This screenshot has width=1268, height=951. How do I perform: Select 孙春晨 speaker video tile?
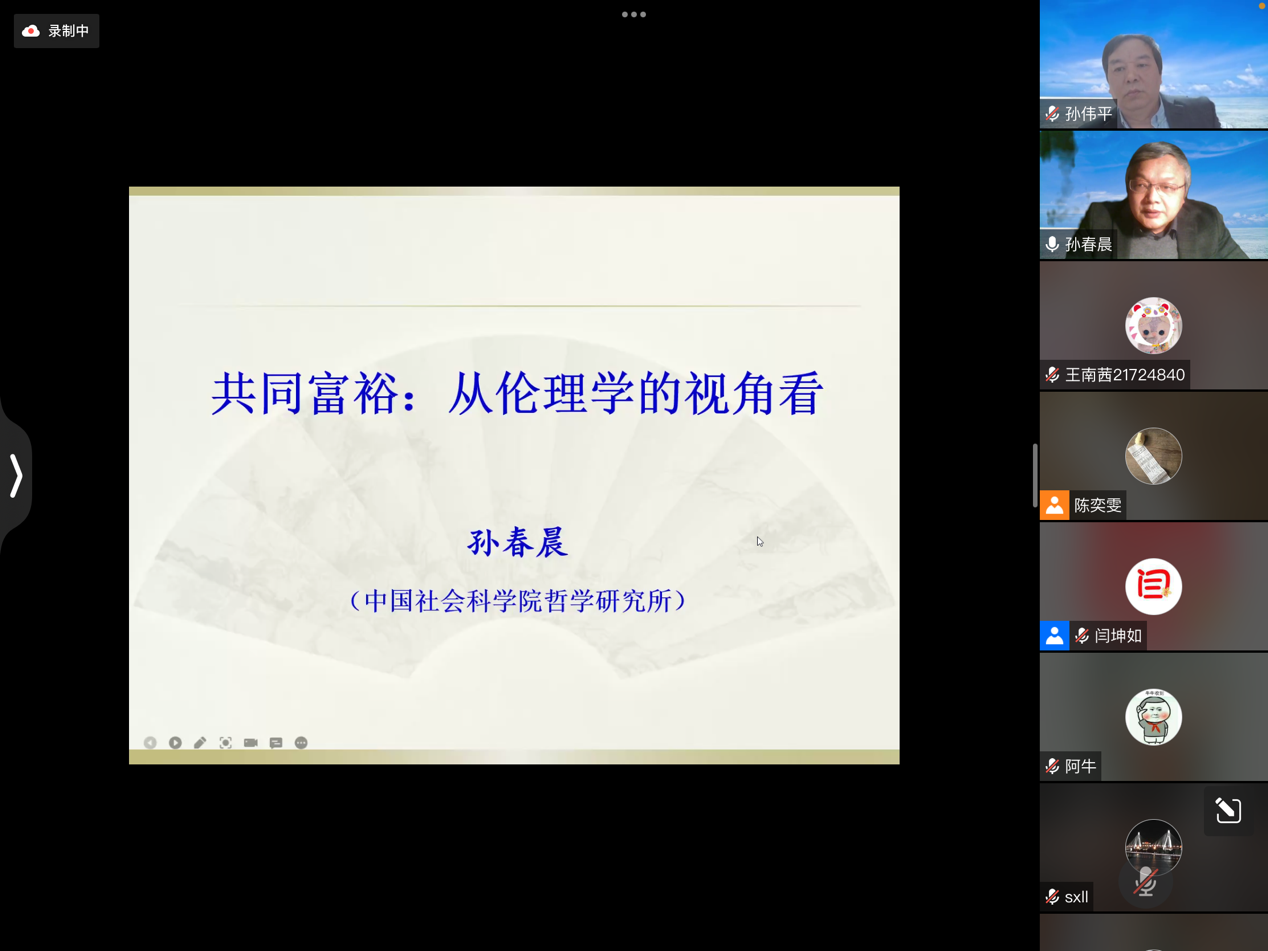[x=1153, y=195]
